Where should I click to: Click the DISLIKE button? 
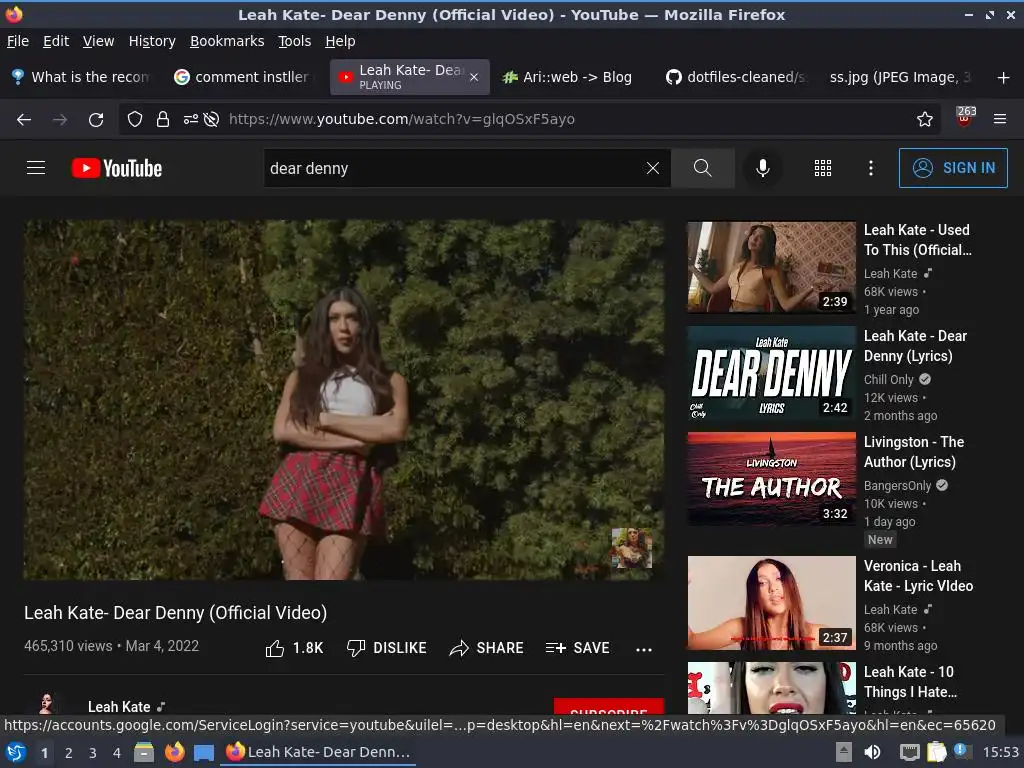pyautogui.click(x=387, y=648)
